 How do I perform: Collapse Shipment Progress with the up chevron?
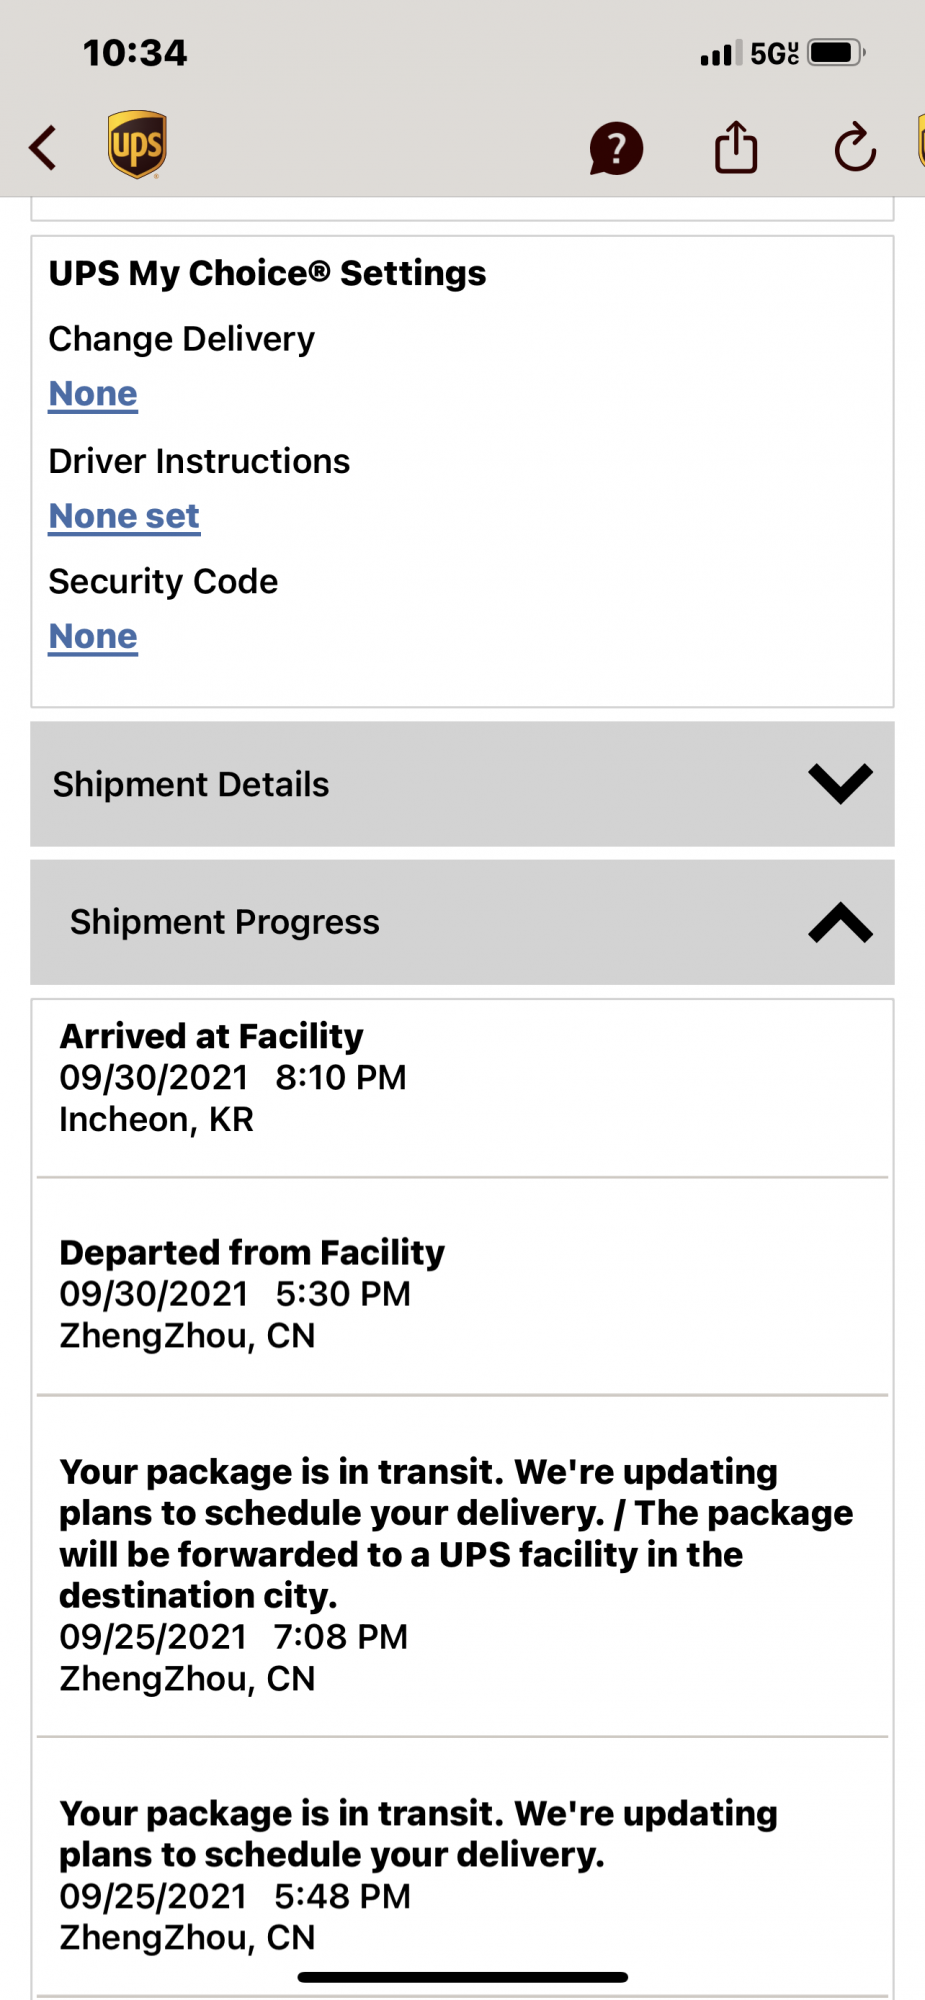tap(840, 922)
